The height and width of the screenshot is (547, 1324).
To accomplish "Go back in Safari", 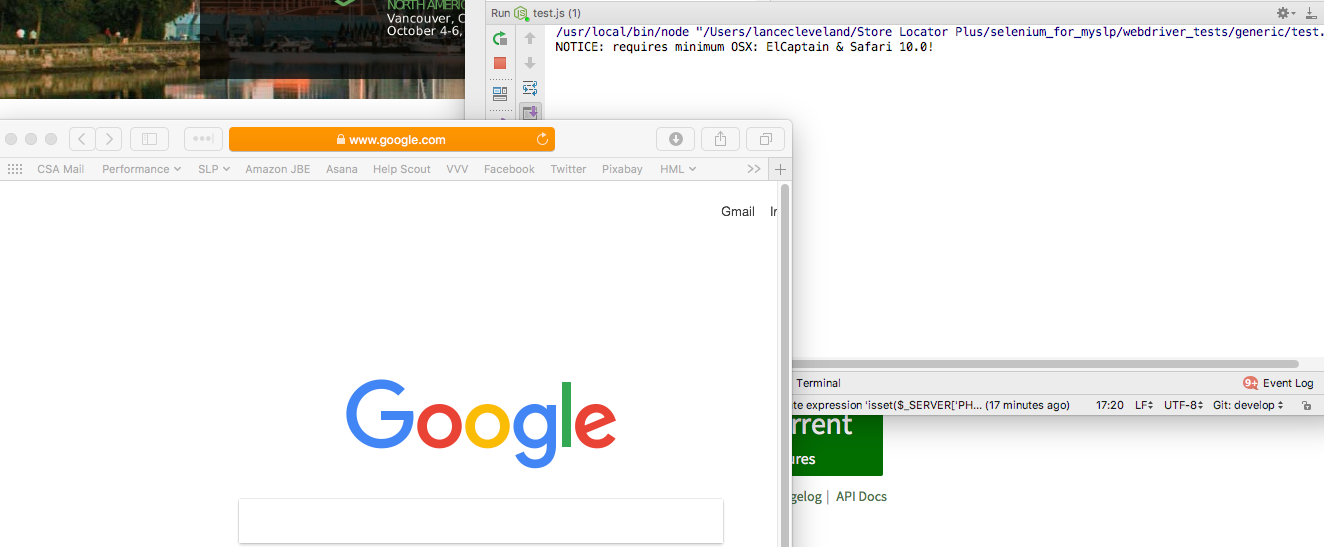I will point(82,139).
